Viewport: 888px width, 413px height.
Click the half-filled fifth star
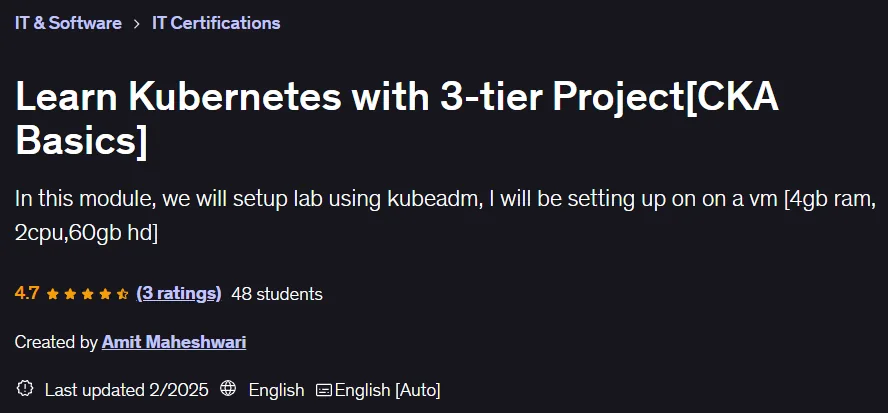(x=122, y=294)
